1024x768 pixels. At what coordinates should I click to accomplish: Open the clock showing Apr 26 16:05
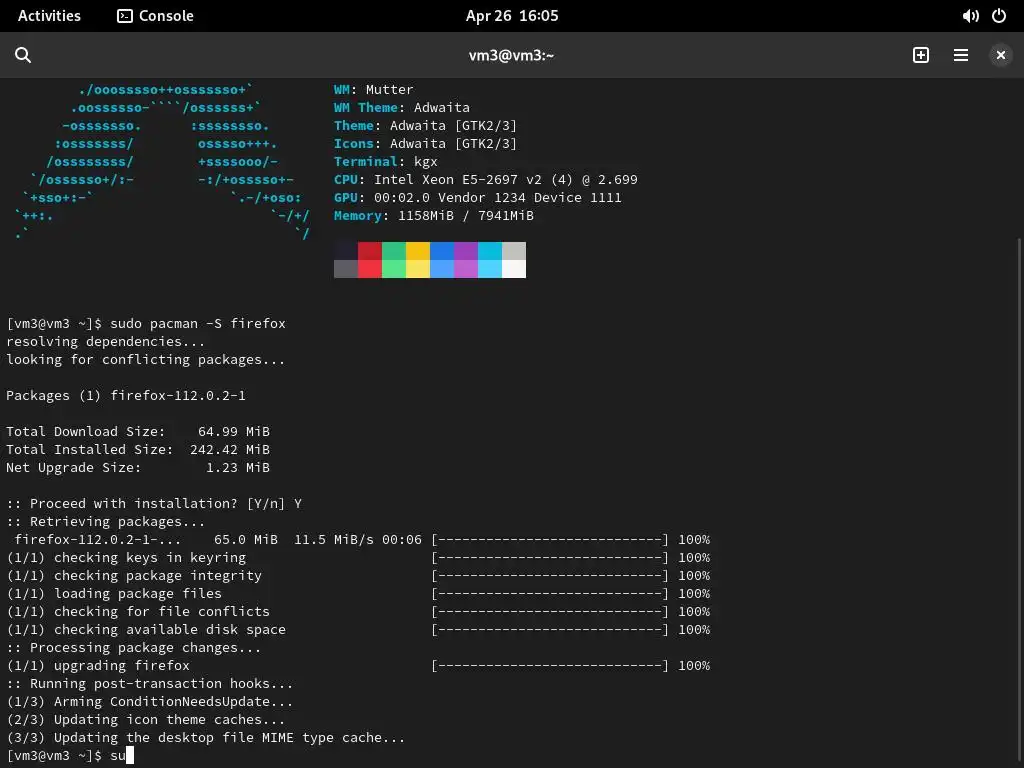pos(512,16)
